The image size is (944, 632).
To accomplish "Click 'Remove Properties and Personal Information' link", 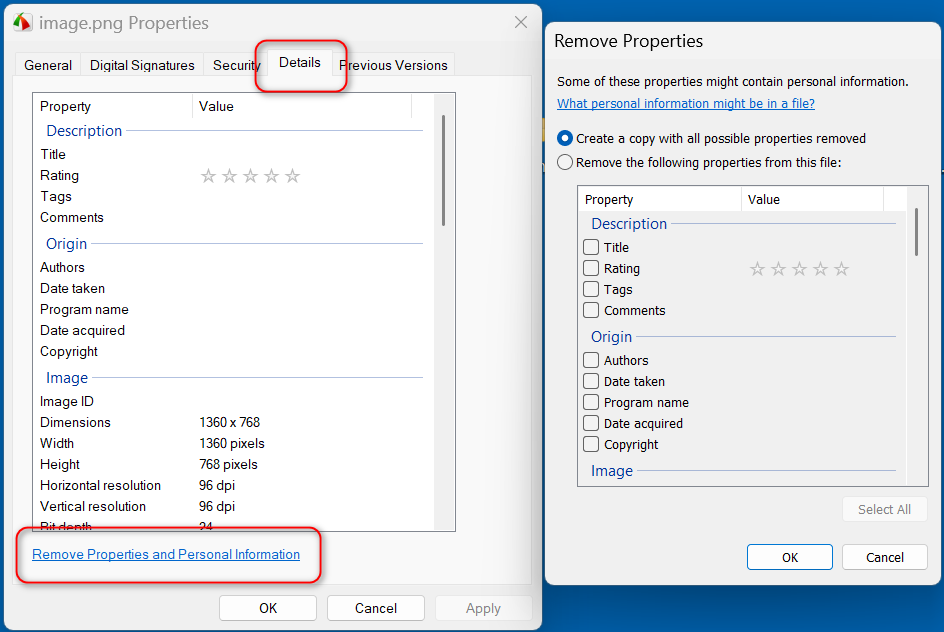I will [x=166, y=554].
